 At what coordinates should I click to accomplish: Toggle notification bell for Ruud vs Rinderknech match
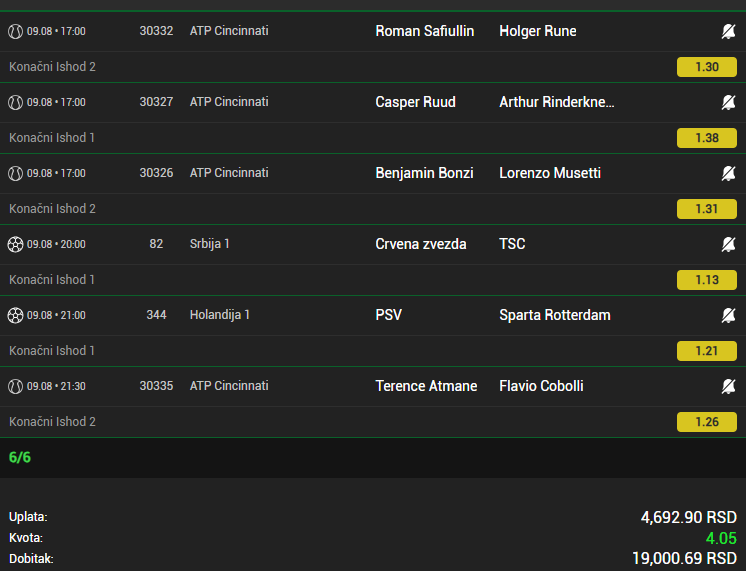tap(728, 103)
